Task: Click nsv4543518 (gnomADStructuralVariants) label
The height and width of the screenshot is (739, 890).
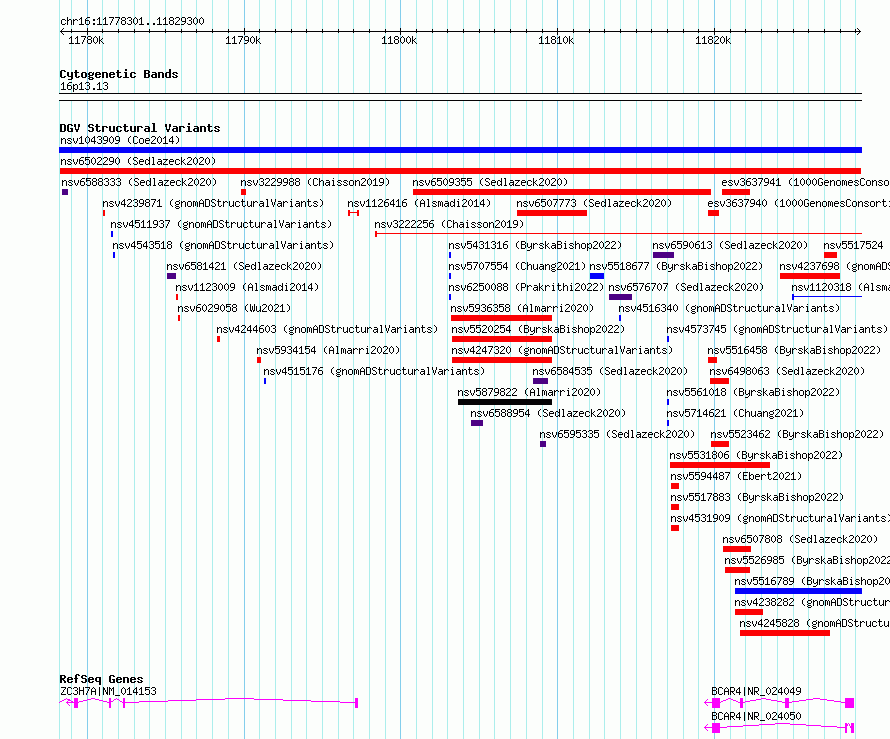Action: tap(223, 245)
